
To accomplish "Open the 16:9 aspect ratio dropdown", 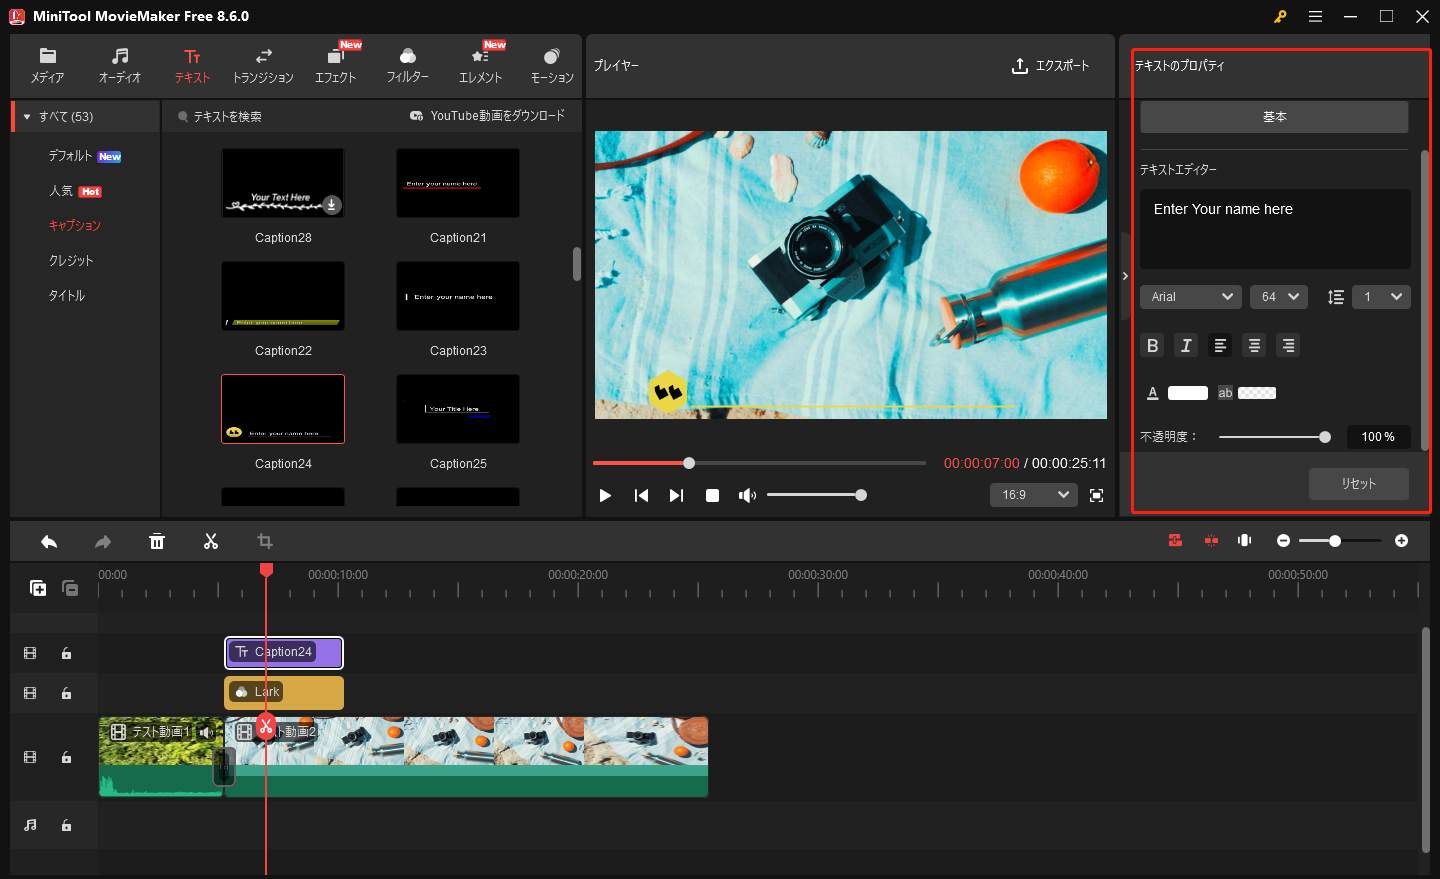I will [x=1033, y=494].
